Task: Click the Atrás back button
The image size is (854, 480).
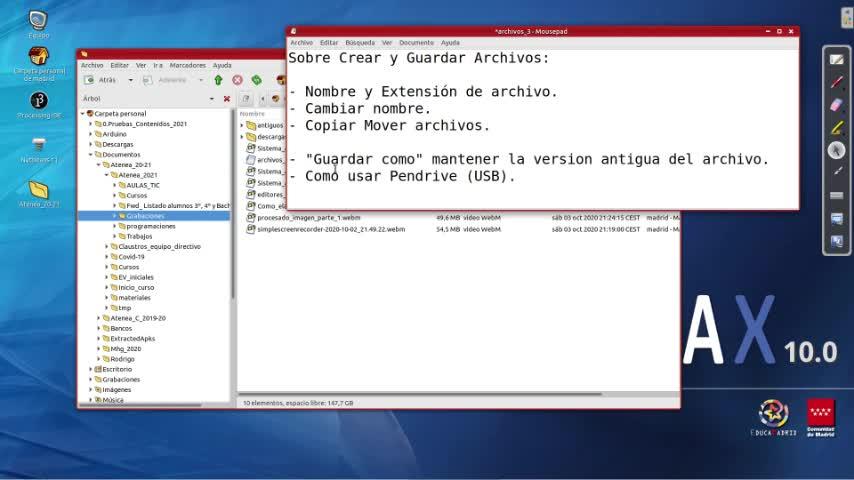Action: click(x=101, y=80)
